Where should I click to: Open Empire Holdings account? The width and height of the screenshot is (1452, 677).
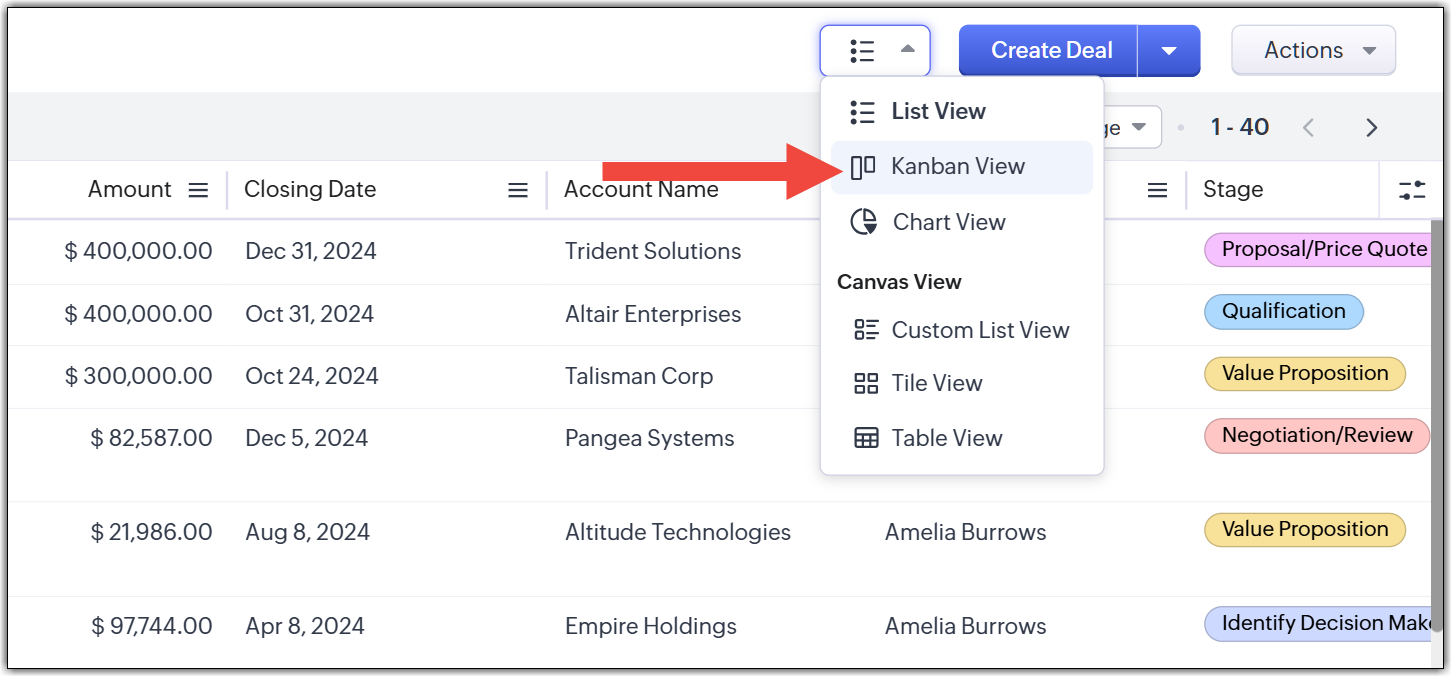[650, 627]
